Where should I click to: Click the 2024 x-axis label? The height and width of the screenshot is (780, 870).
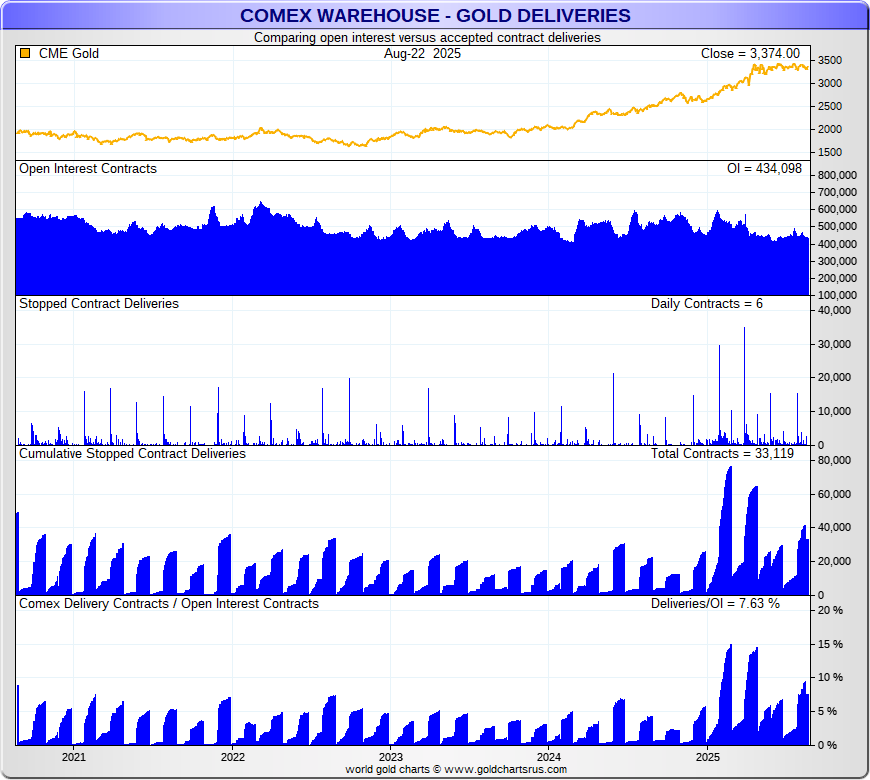pyautogui.click(x=549, y=757)
